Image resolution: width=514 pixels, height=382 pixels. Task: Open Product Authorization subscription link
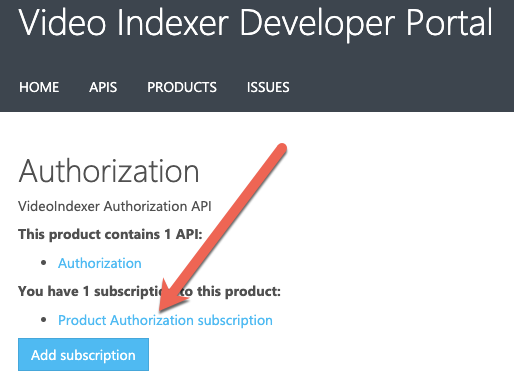click(x=165, y=320)
